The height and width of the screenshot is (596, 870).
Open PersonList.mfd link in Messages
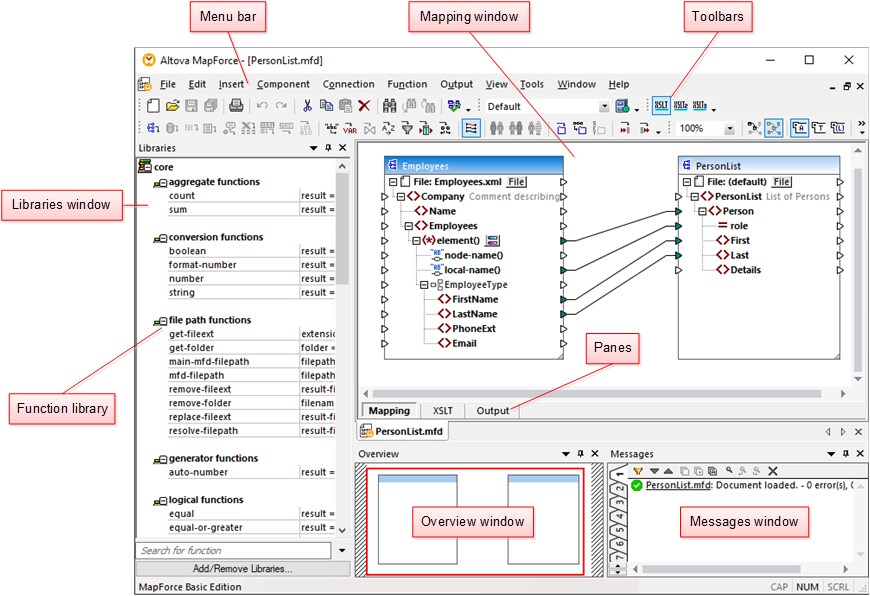click(678, 485)
